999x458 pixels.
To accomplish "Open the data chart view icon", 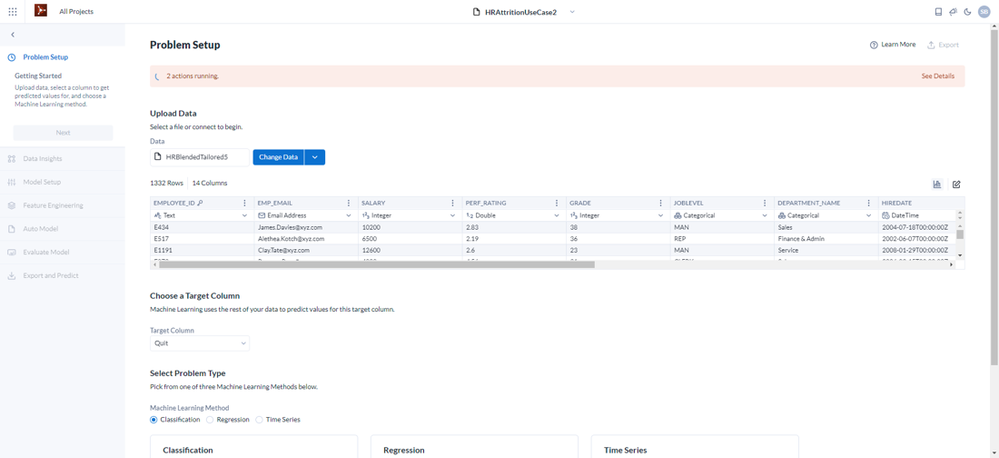I will (x=937, y=184).
